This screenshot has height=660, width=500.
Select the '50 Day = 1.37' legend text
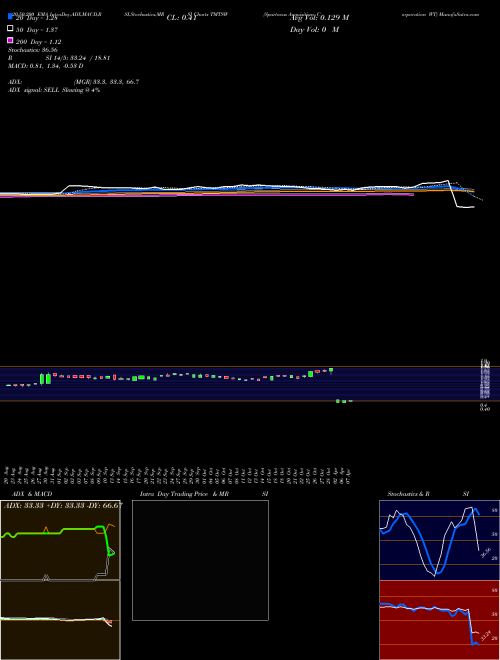(37, 30)
